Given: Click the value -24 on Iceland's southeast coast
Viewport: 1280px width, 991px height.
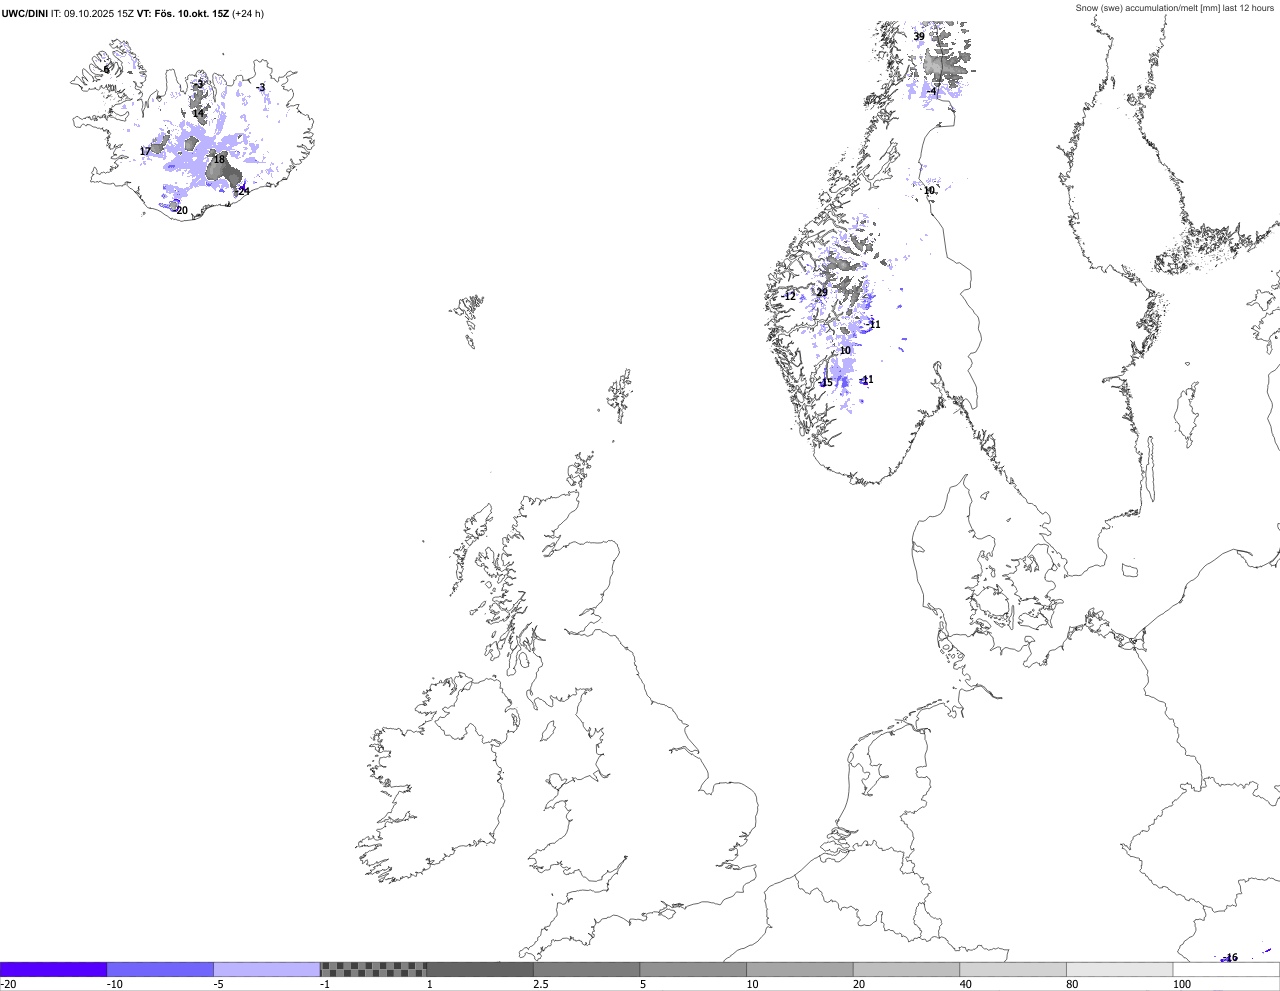Looking at the screenshot, I should coord(242,192).
